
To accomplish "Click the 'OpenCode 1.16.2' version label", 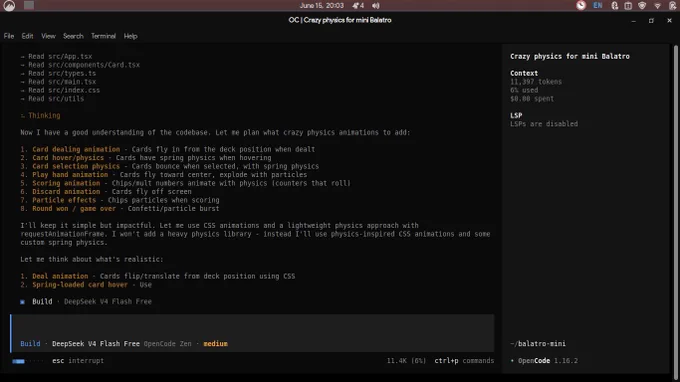I will click(544, 360).
